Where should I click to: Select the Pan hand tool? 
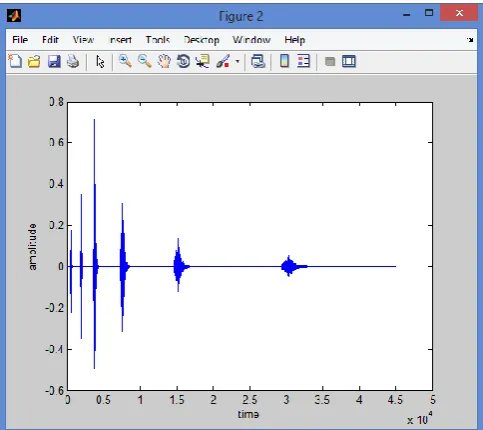tap(164, 61)
